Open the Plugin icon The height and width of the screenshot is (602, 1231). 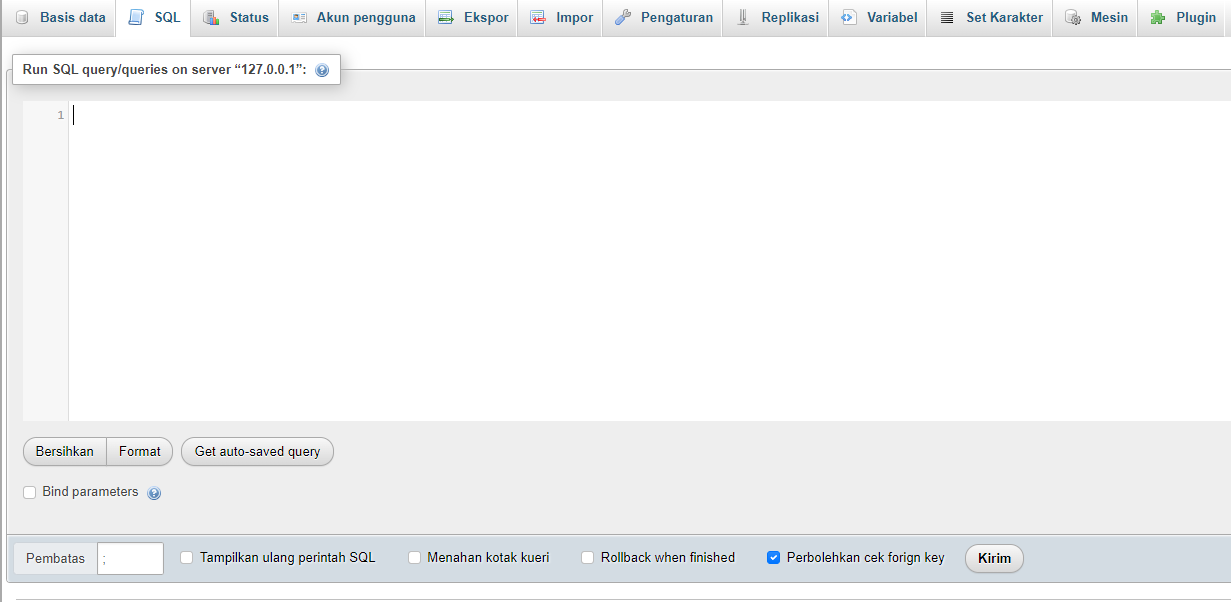[x=1158, y=17]
